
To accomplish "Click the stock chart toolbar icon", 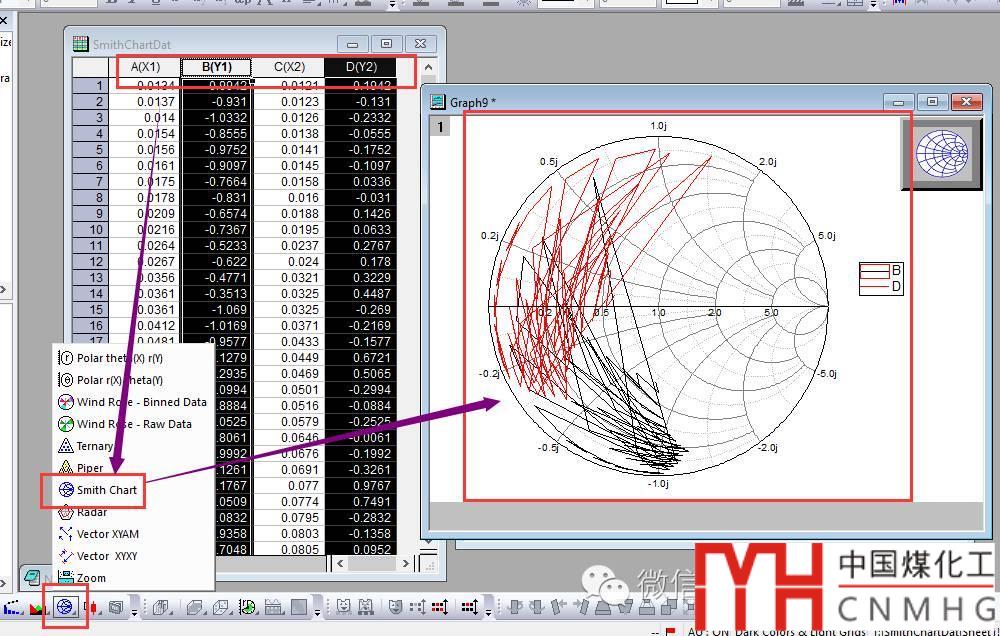I will pos(94,607).
